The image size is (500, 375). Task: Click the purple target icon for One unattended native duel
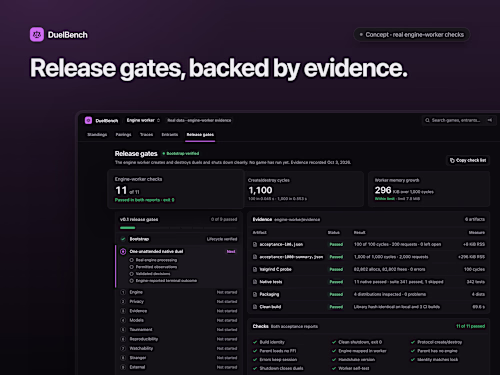click(x=123, y=251)
